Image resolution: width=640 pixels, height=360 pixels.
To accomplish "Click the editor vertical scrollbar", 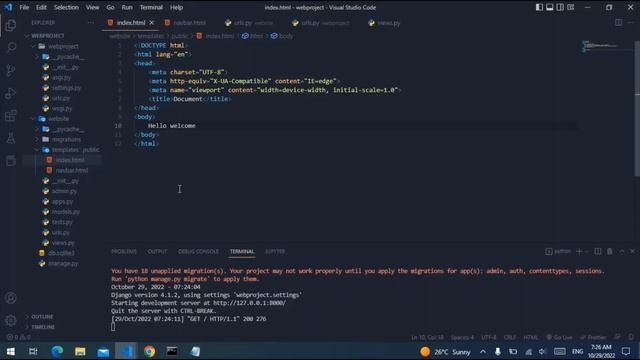I will tap(637, 108).
